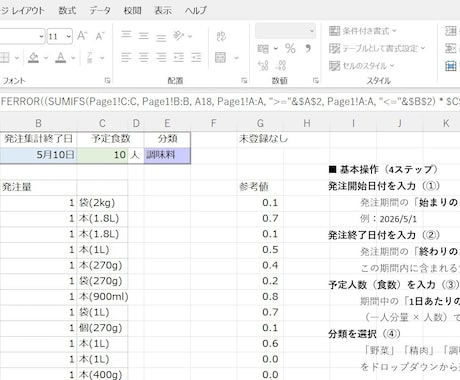Open the font settings dialog launcher
The image size is (460, 380).
[107, 80]
